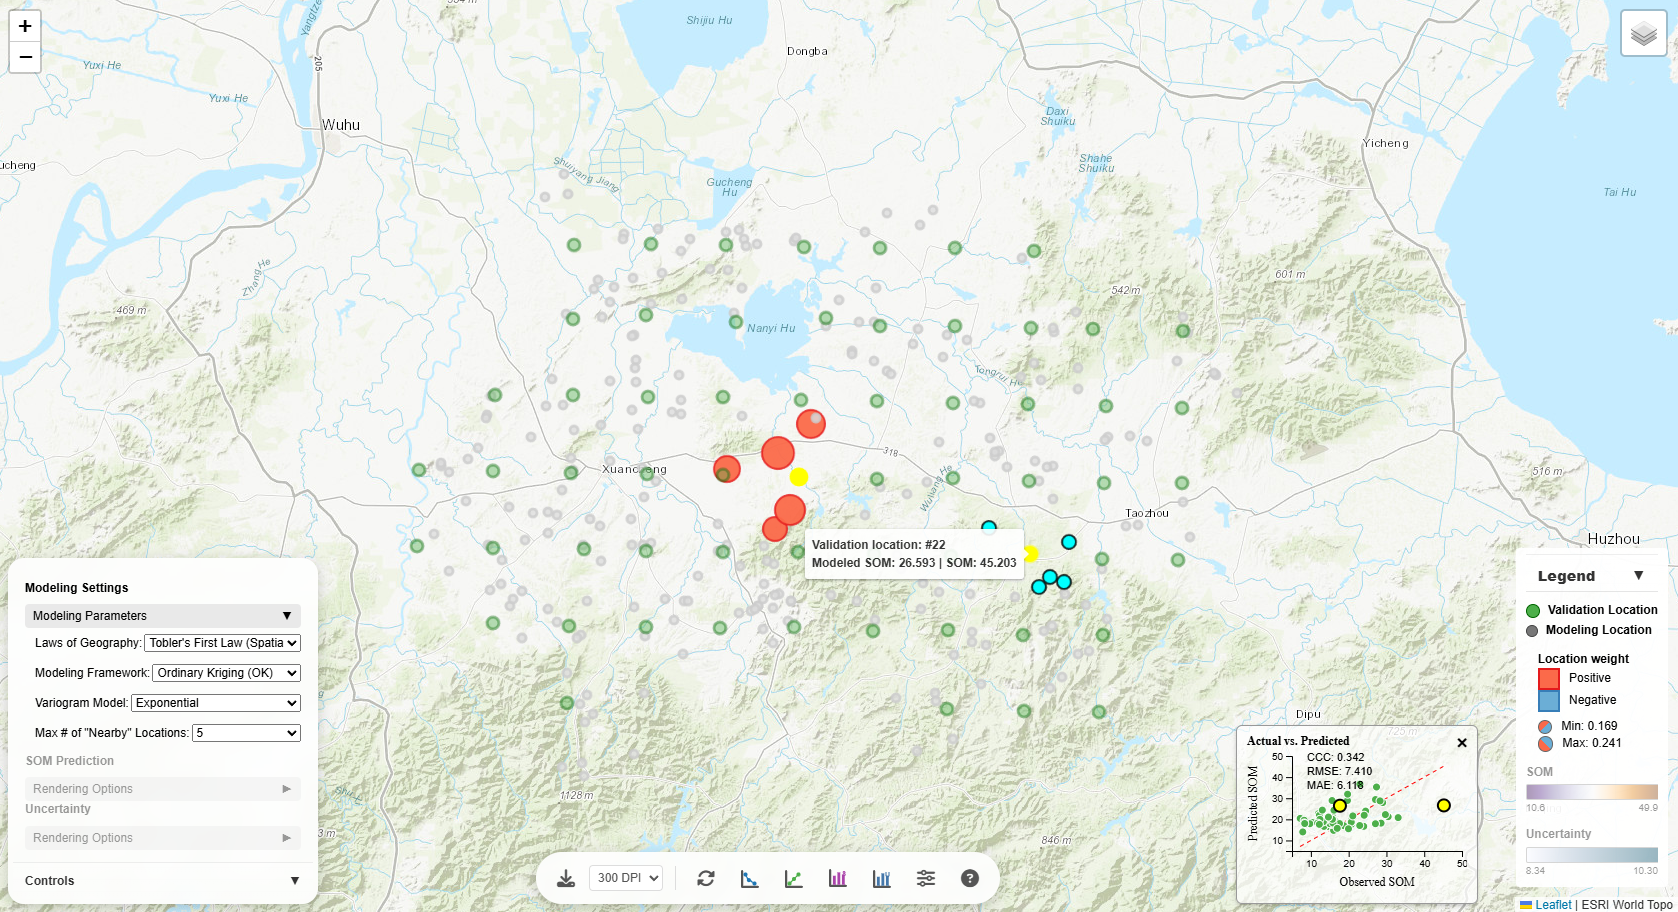This screenshot has height=912, width=1678.
Task: Expand the Controls section
Action: coord(163,881)
